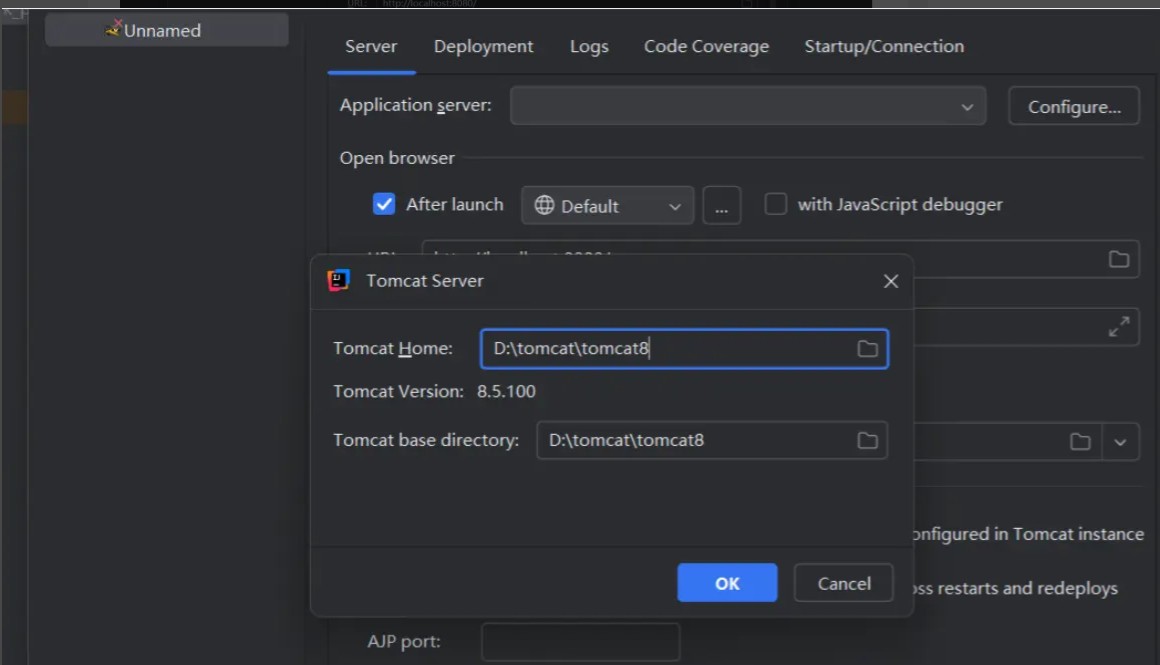Uncheck the After launch checkbox
This screenshot has height=665, width=1160.
[x=384, y=205]
